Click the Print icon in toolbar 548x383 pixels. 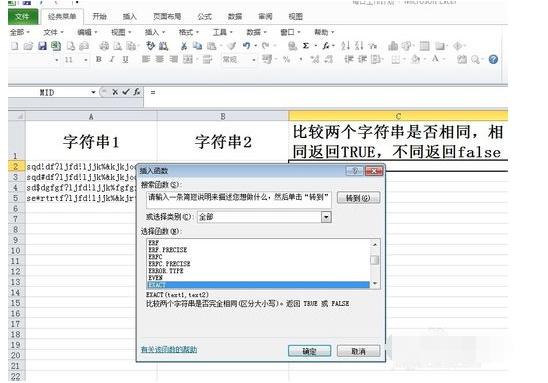pyautogui.click(x=104, y=46)
